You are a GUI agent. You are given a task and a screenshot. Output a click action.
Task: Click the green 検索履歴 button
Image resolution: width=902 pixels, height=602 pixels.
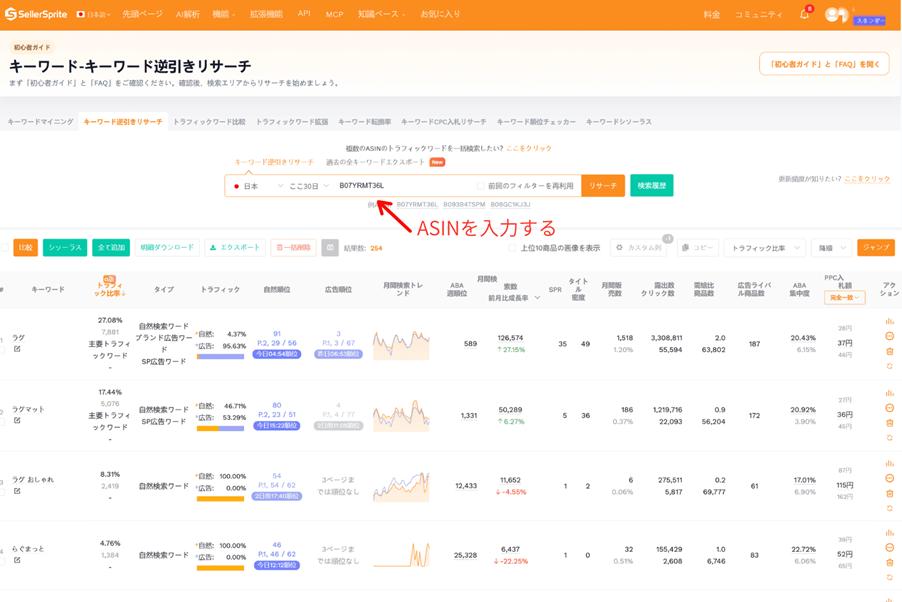coord(651,185)
